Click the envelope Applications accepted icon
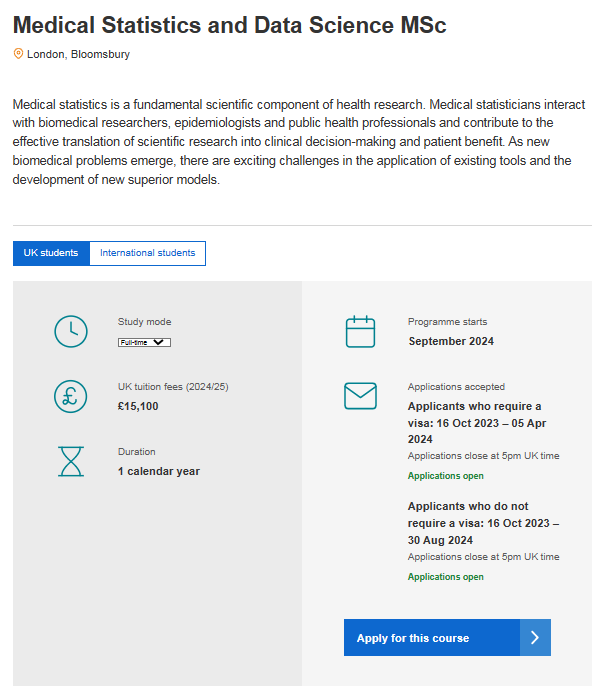This screenshot has height=697, width=602. (x=360, y=396)
